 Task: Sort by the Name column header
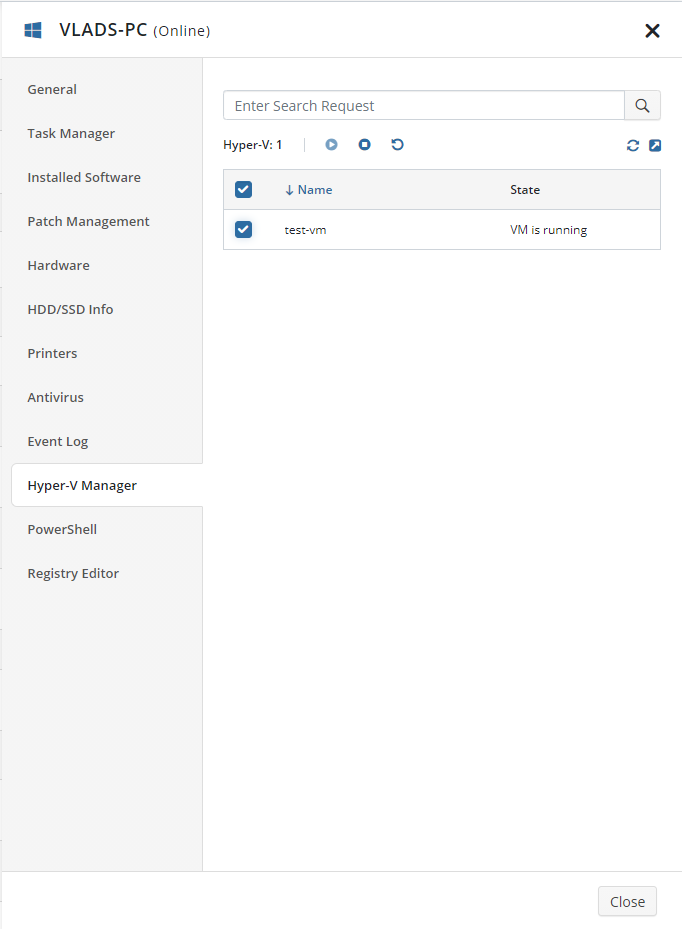pyautogui.click(x=309, y=190)
